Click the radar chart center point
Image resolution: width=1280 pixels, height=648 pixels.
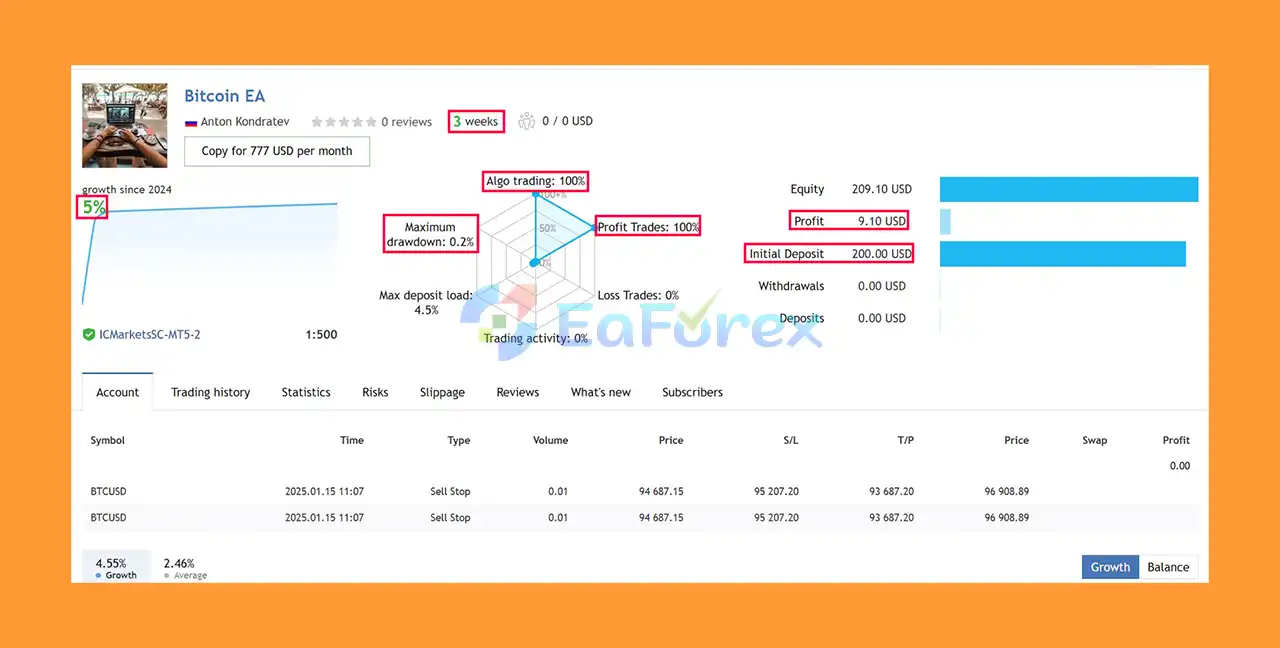tap(534, 263)
